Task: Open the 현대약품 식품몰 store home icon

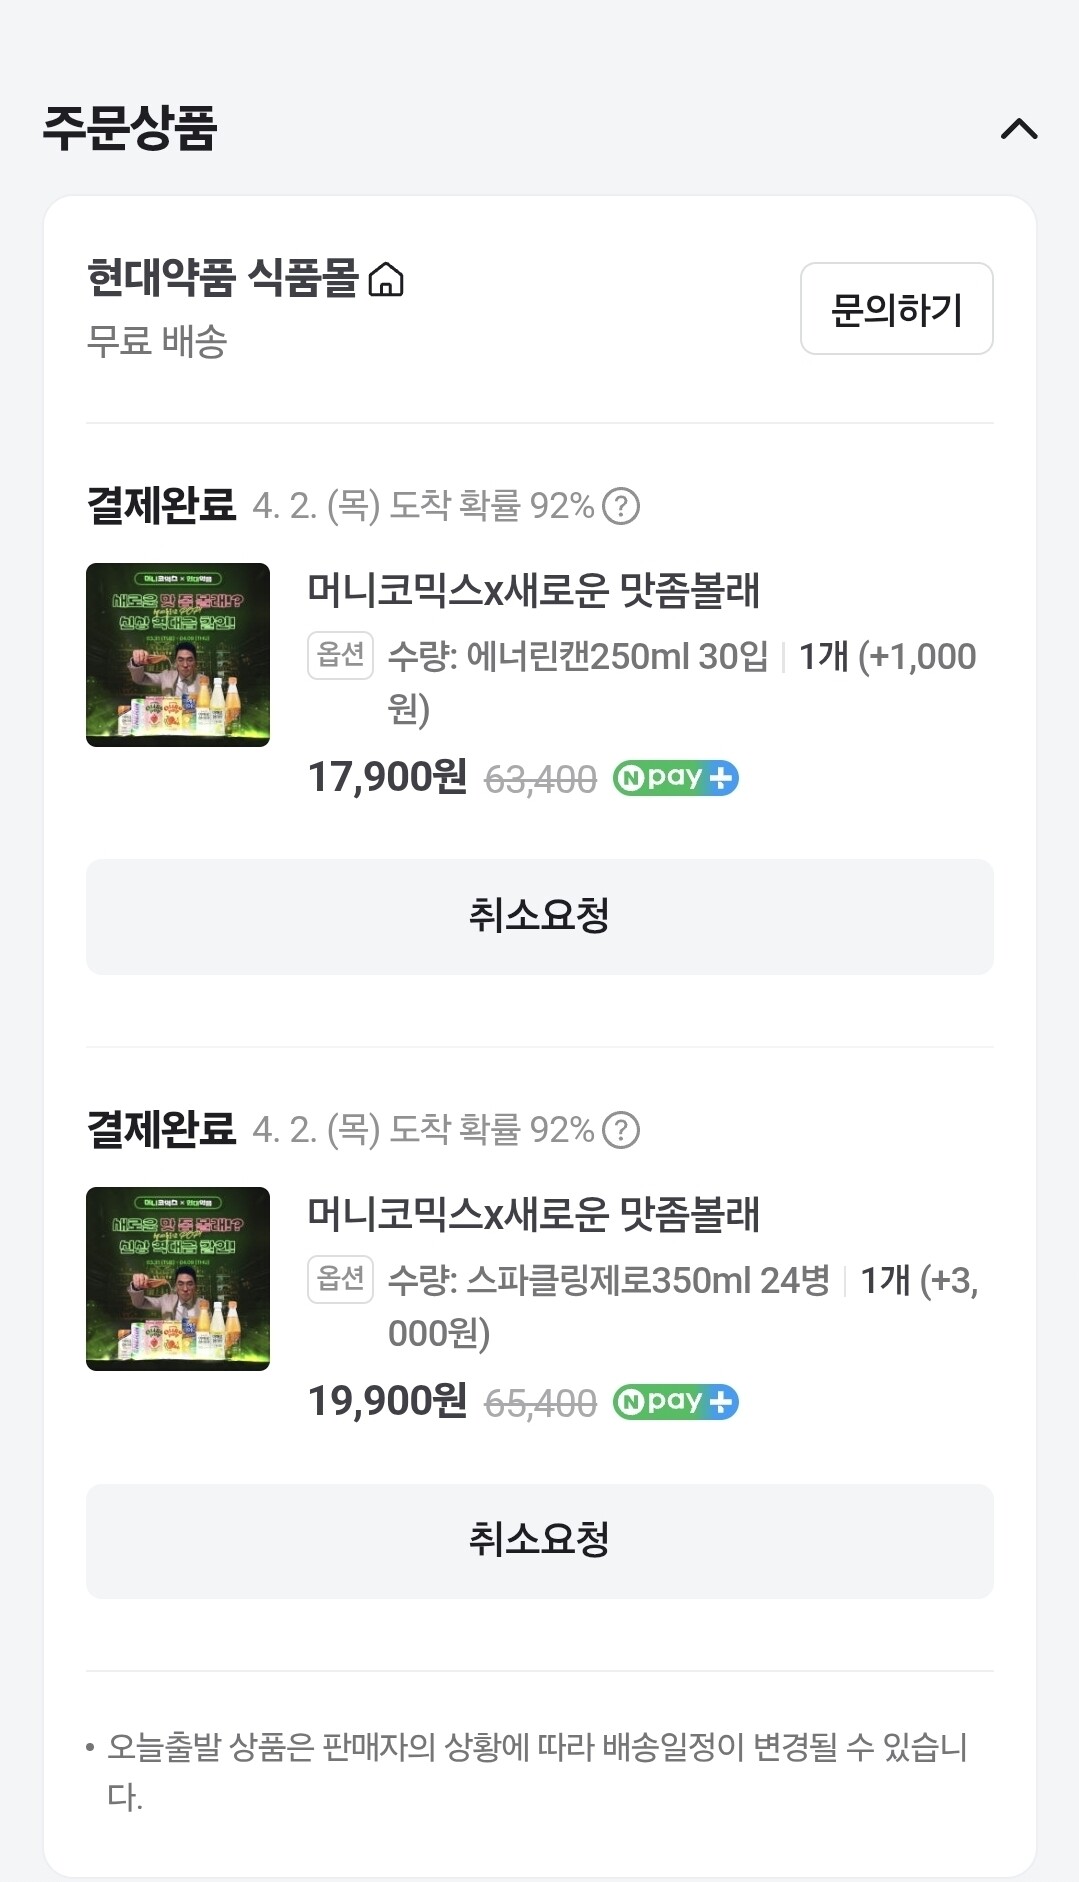Action: (x=386, y=279)
